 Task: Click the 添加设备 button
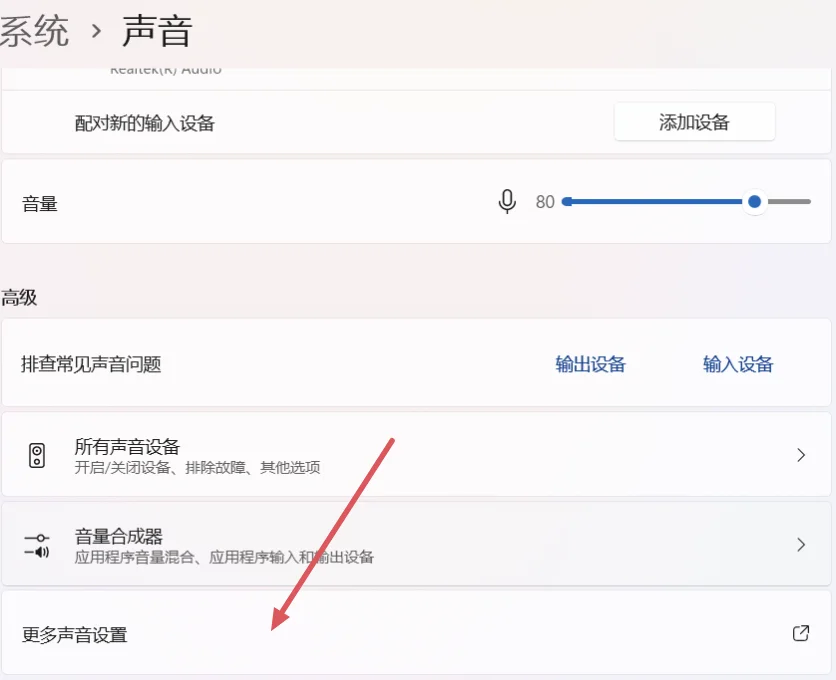[694, 121]
